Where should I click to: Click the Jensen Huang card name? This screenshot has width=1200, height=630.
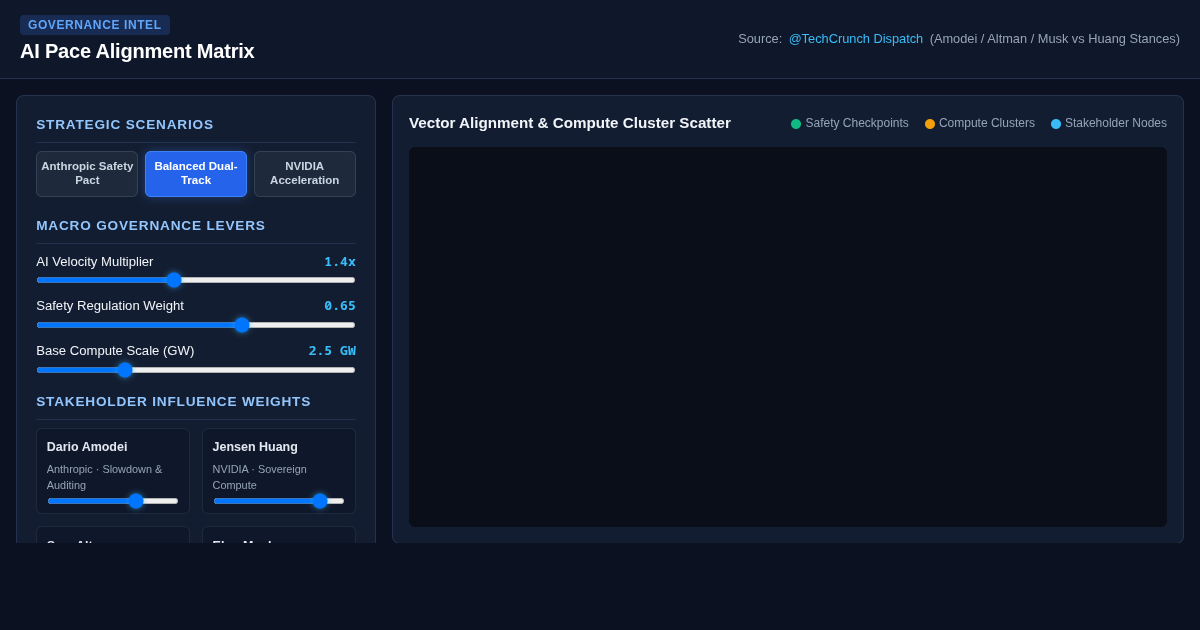(255, 447)
